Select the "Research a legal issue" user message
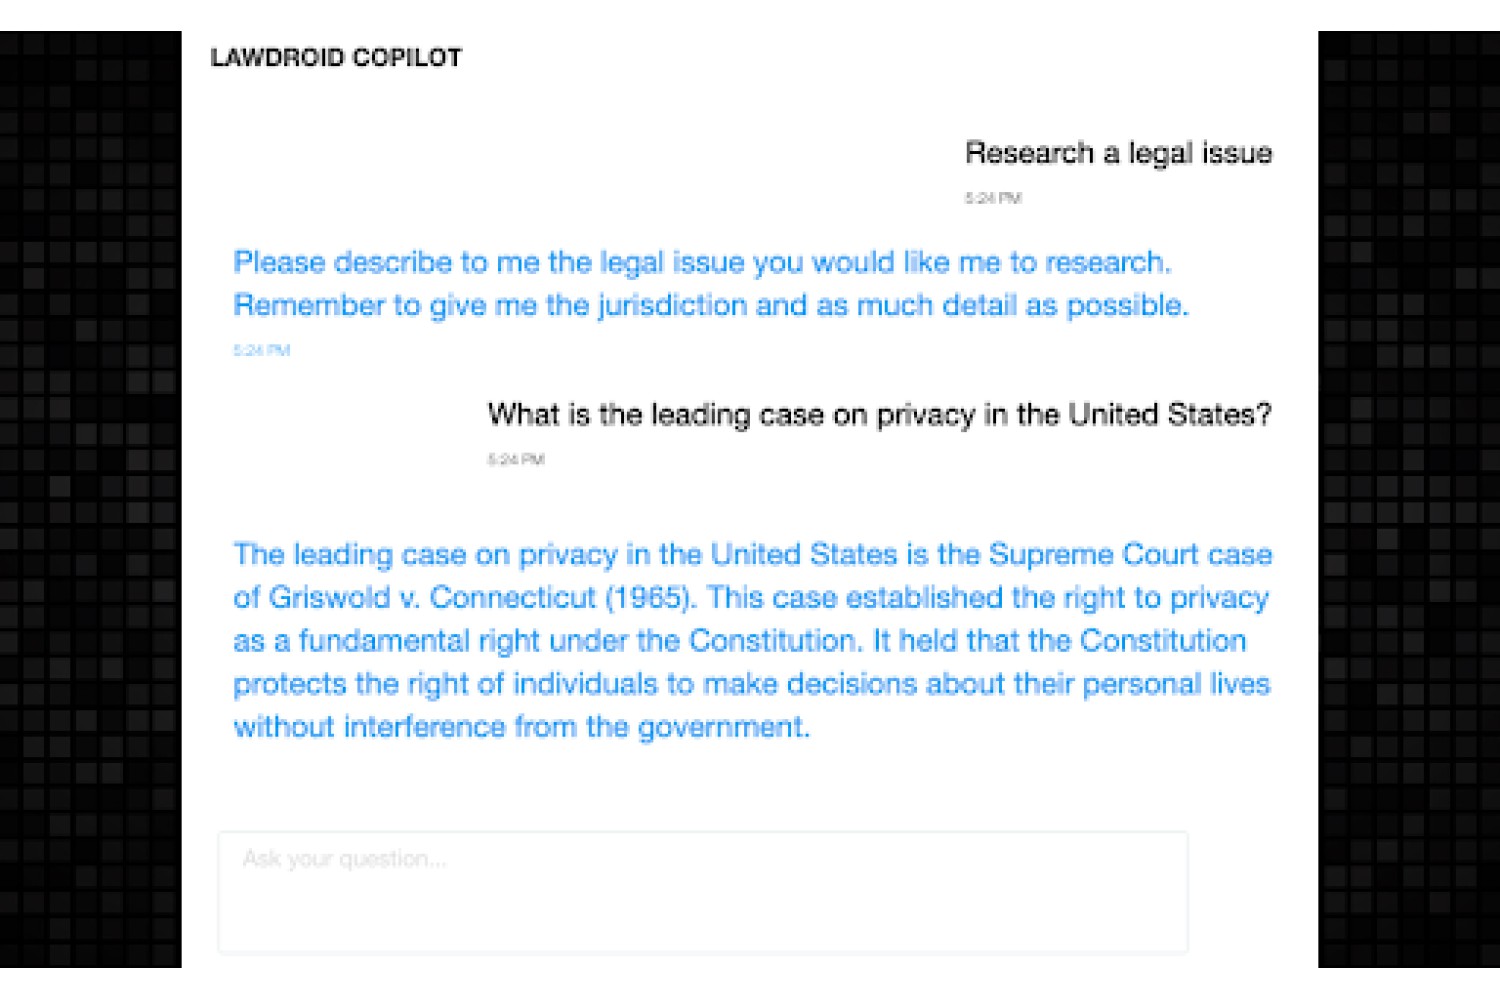The width and height of the screenshot is (1500, 1000). tap(1118, 153)
